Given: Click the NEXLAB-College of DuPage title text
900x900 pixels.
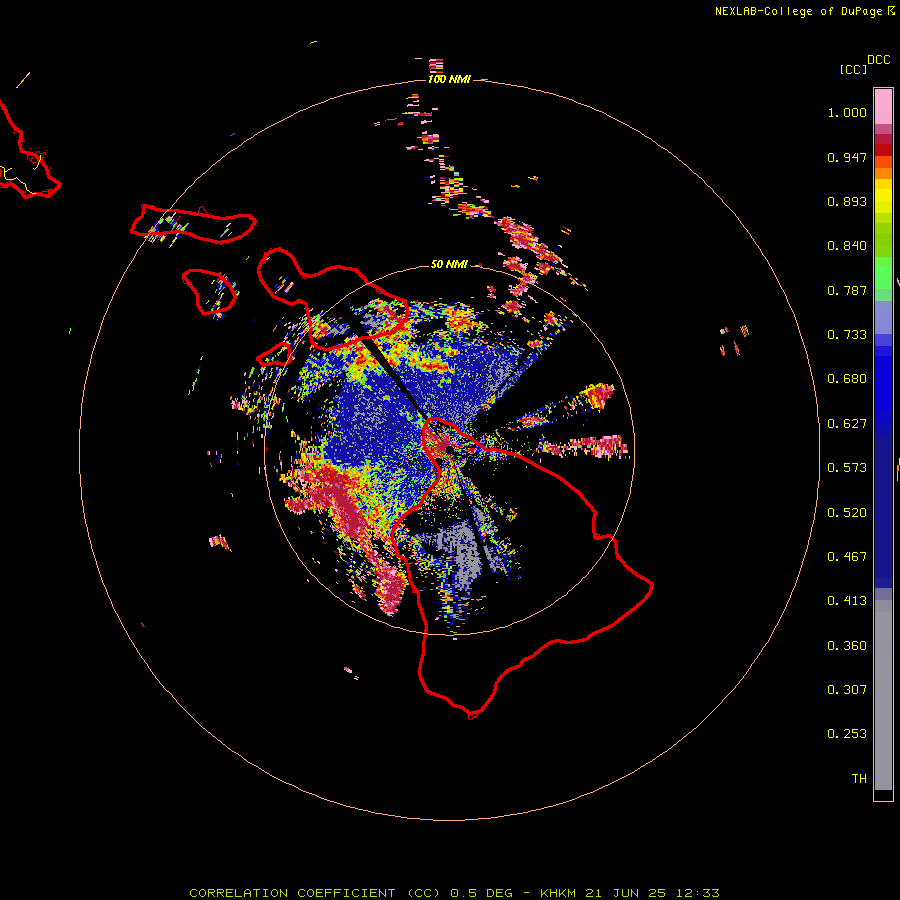Looking at the screenshot, I should 798,11.
